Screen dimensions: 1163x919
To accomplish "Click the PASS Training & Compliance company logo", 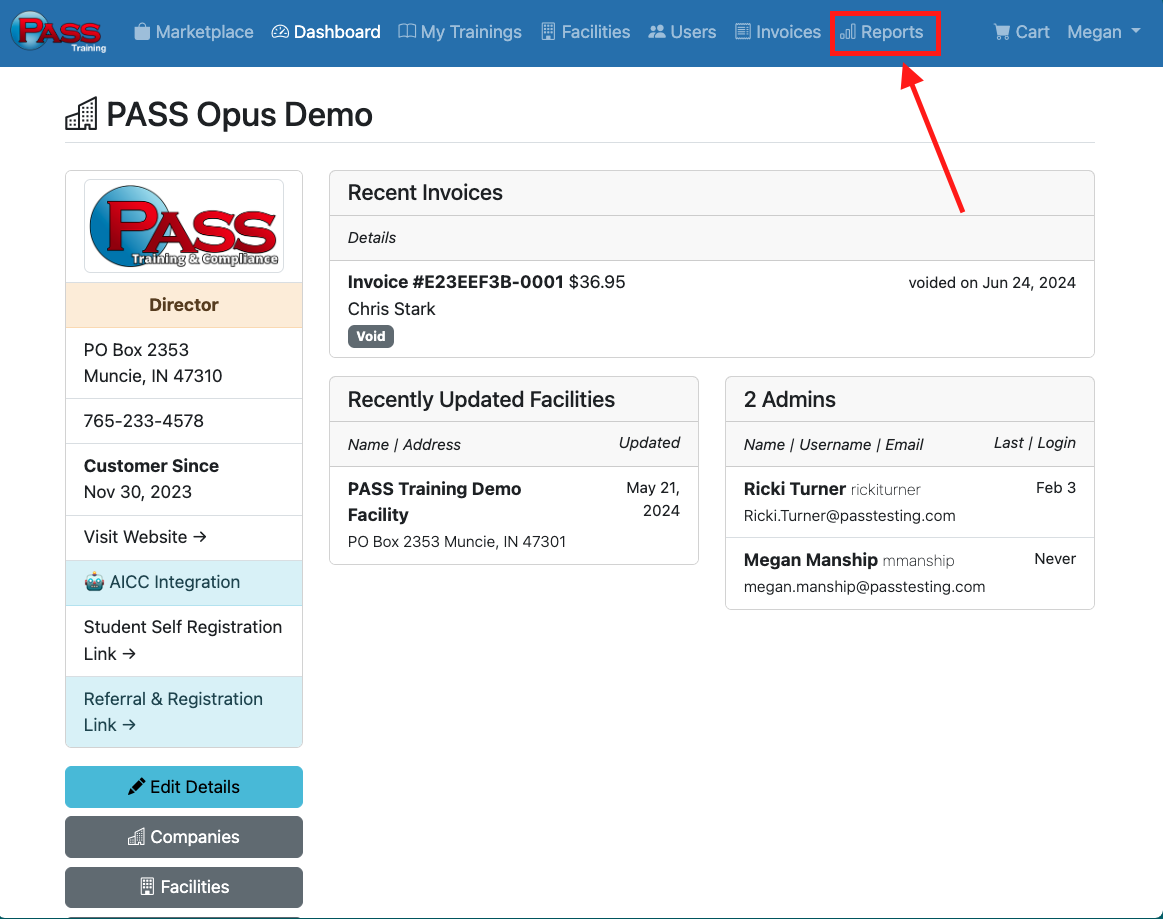I will pos(184,226).
